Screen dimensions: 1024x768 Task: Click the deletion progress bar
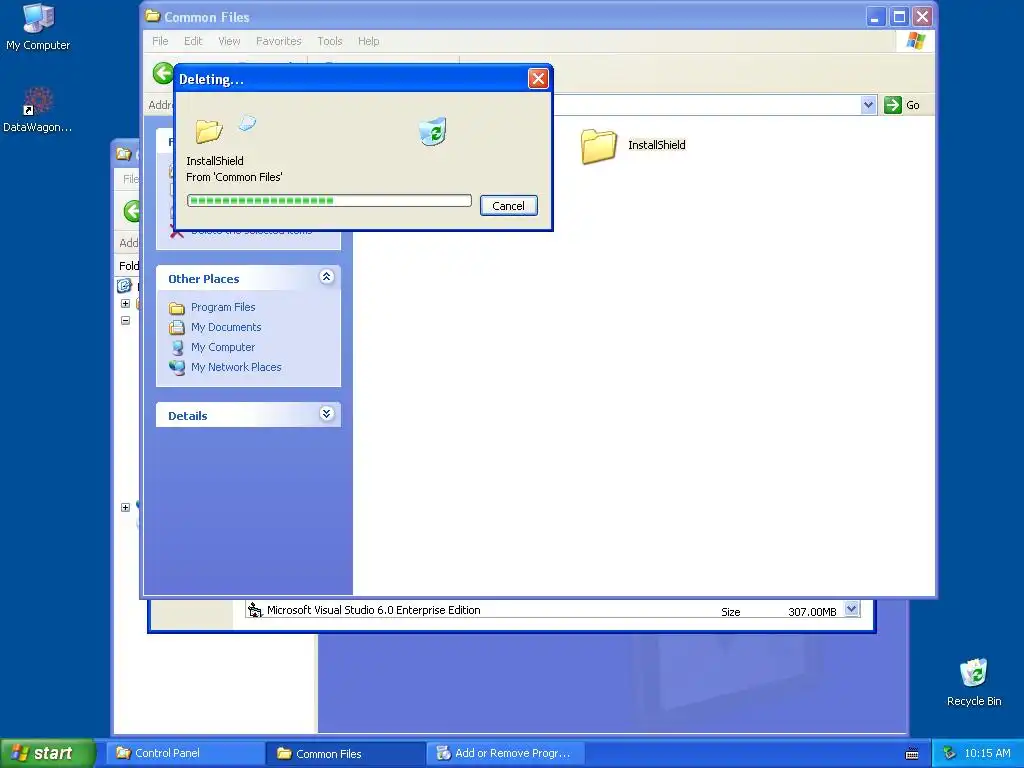329,200
